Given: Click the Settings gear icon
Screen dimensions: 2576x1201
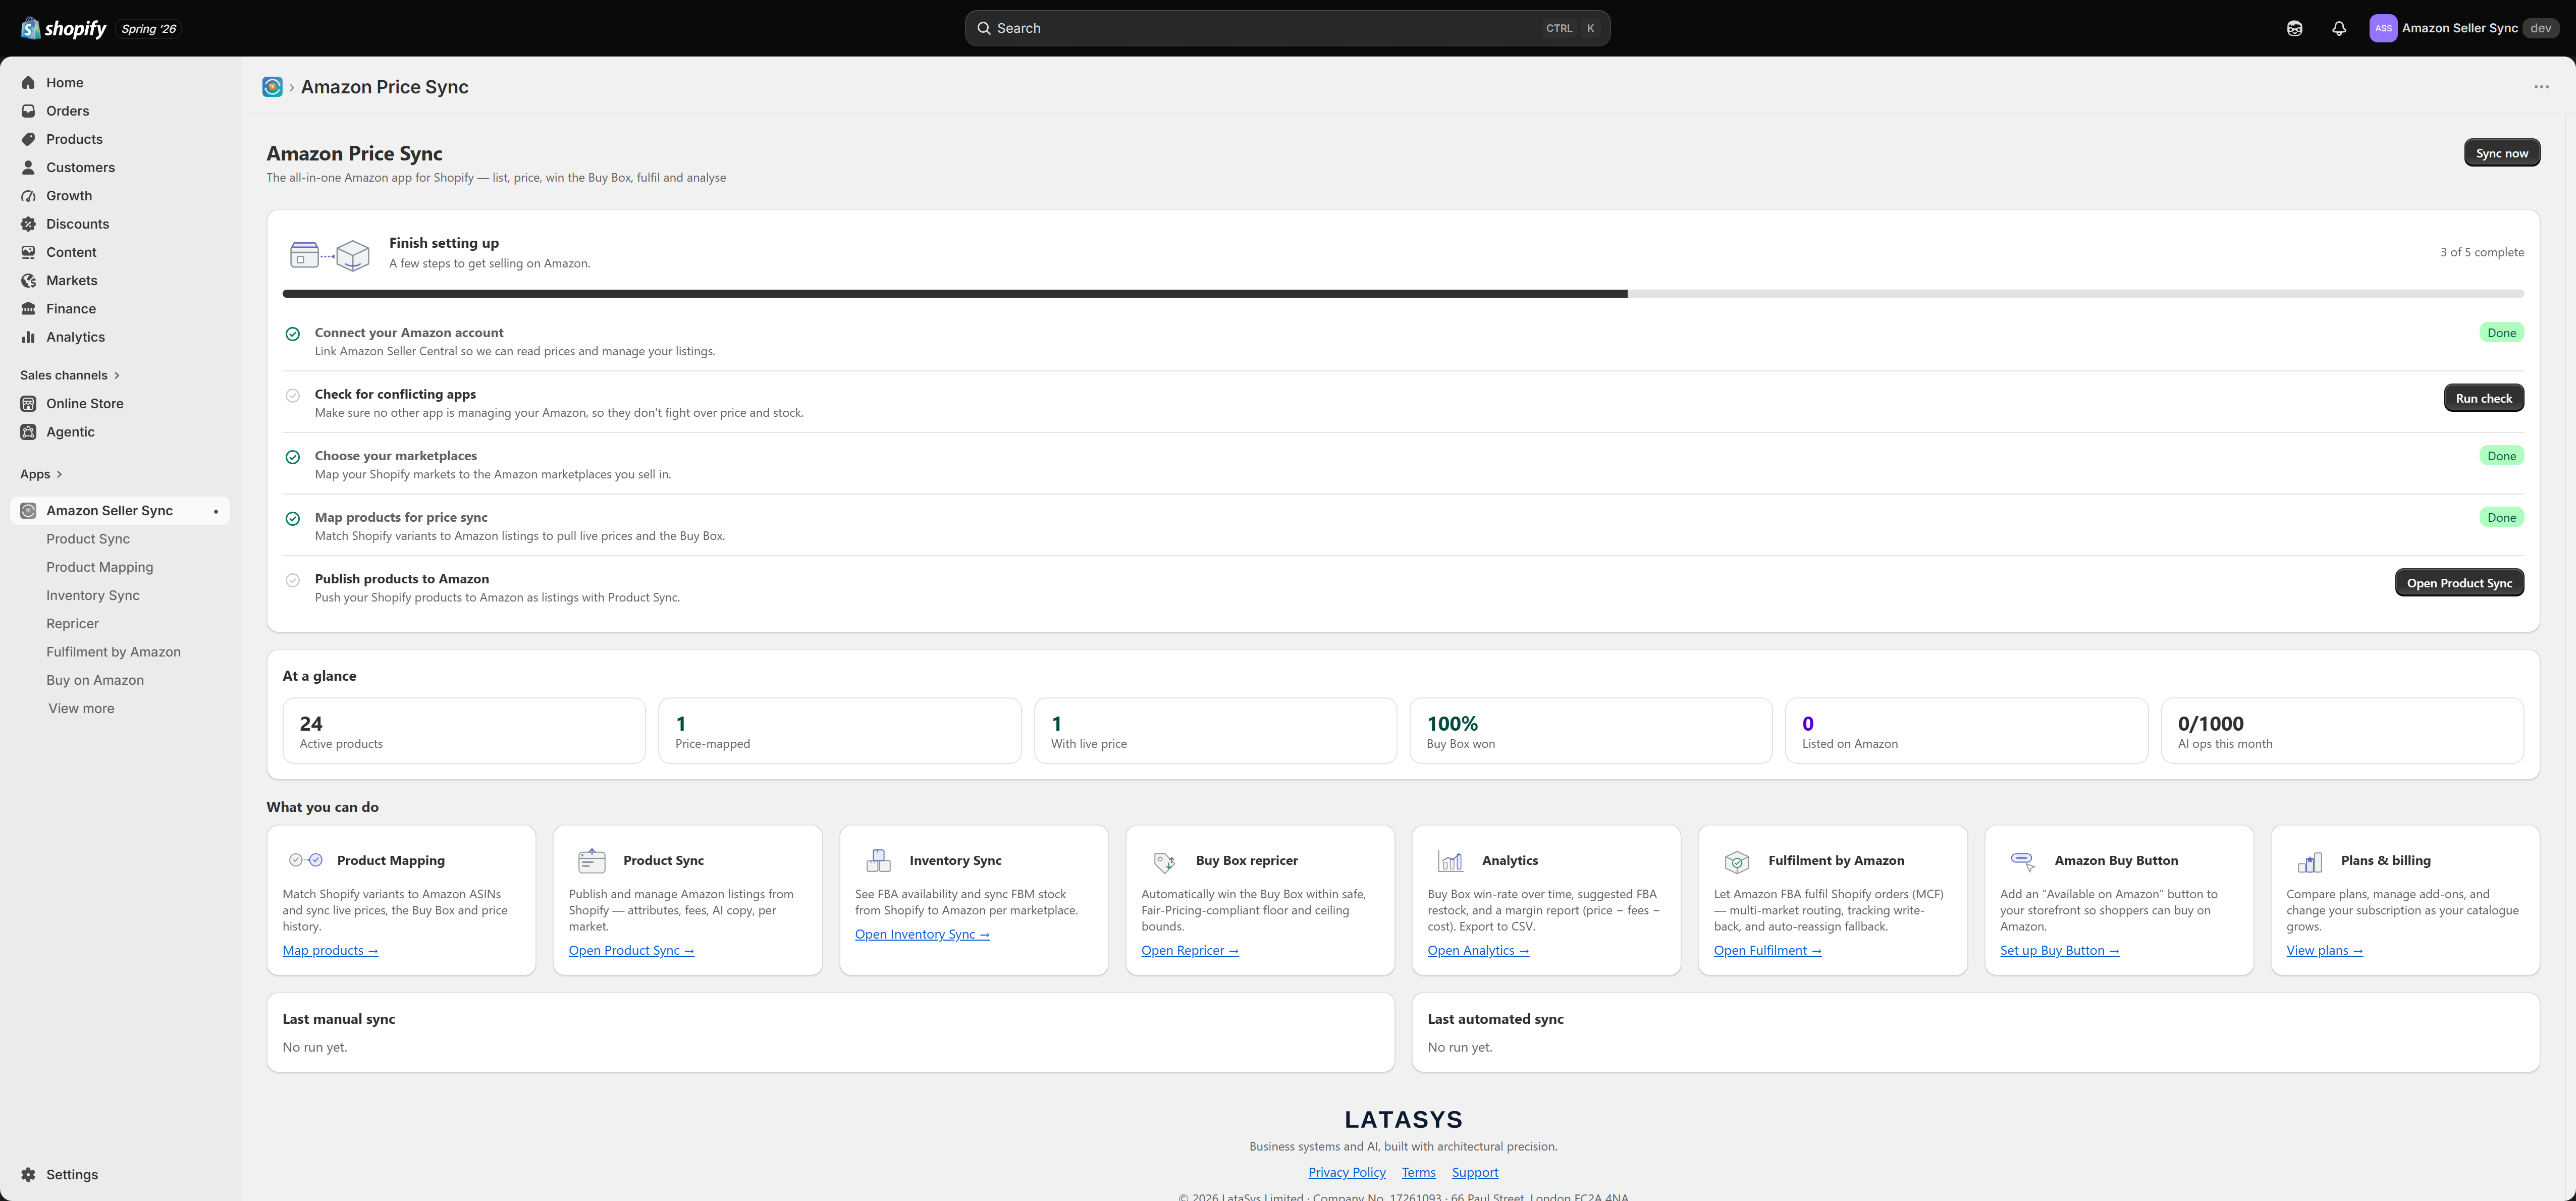Looking at the screenshot, I should 28,1175.
